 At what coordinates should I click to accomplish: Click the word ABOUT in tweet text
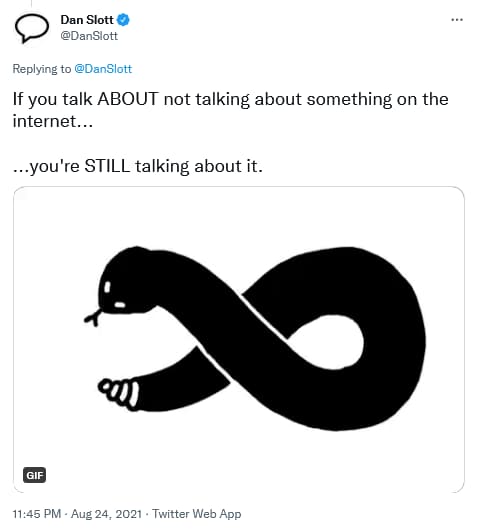(x=128, y=99)
